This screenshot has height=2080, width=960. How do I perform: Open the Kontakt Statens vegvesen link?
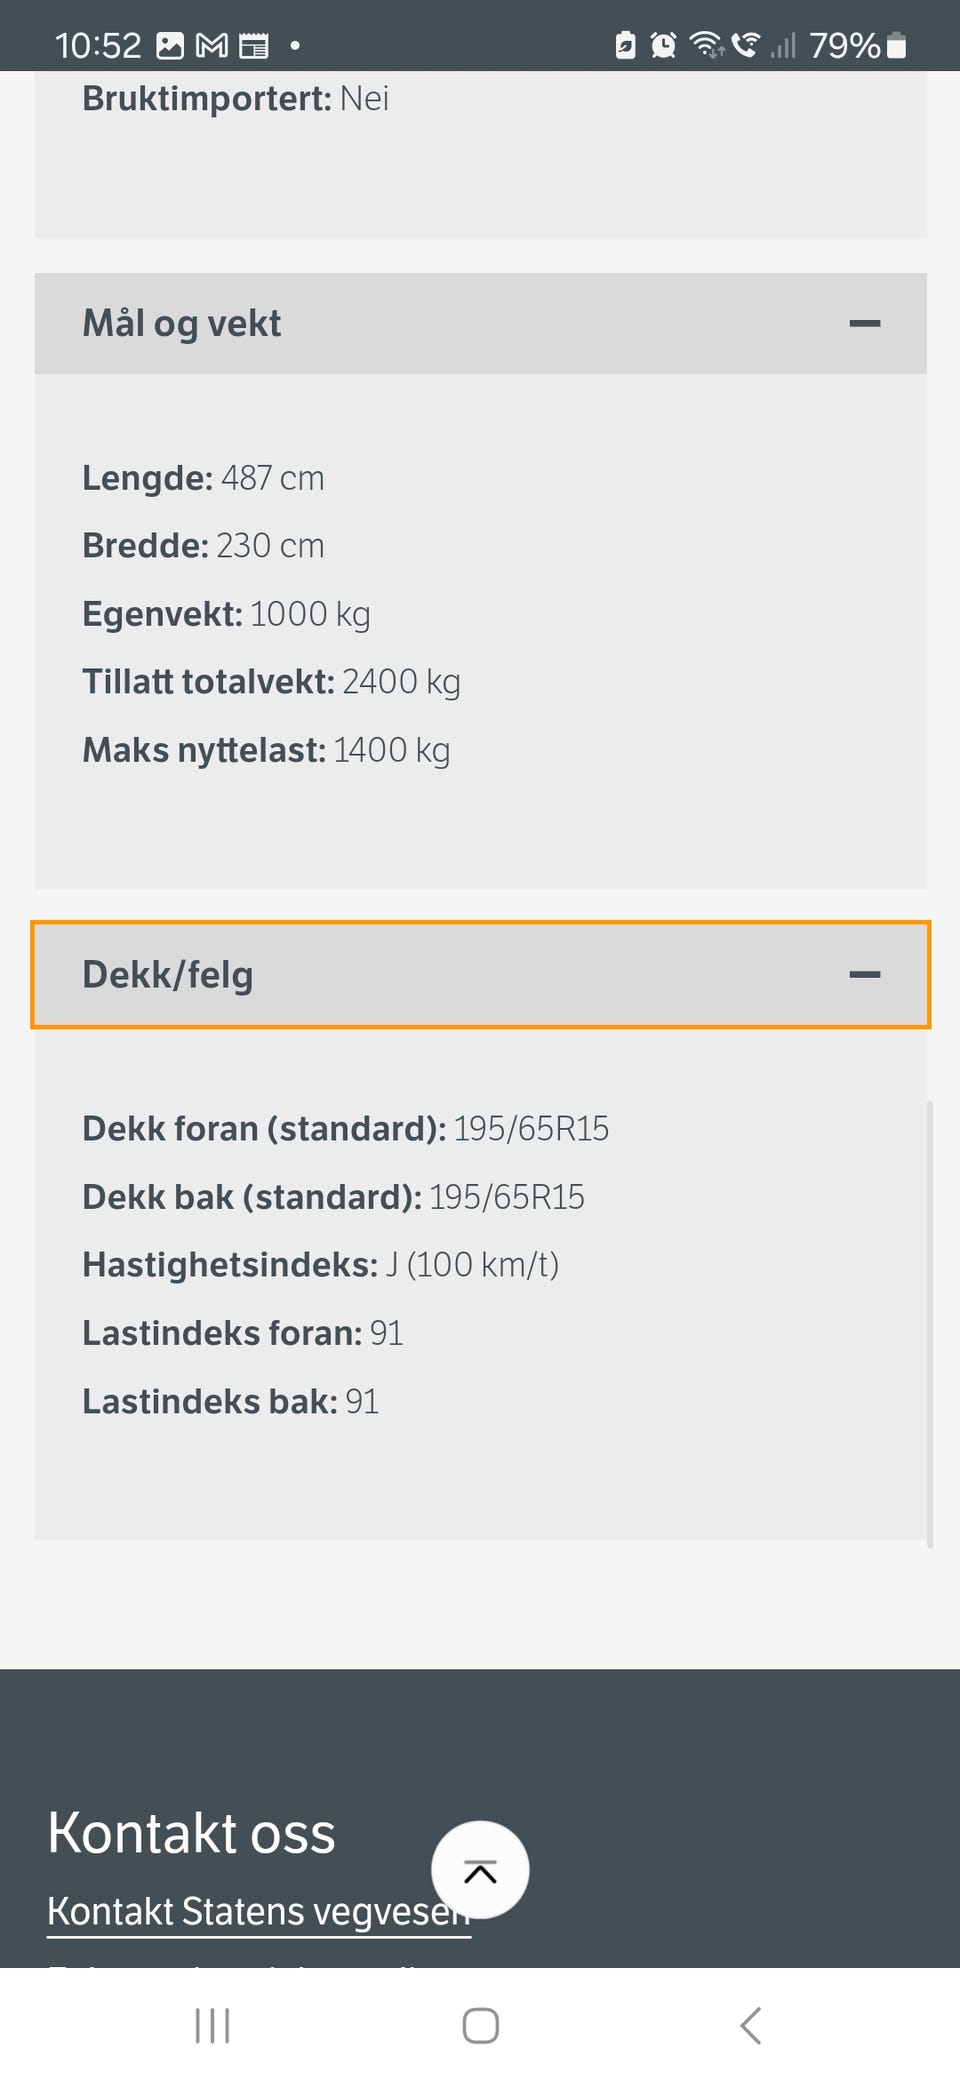point(258,1911)
